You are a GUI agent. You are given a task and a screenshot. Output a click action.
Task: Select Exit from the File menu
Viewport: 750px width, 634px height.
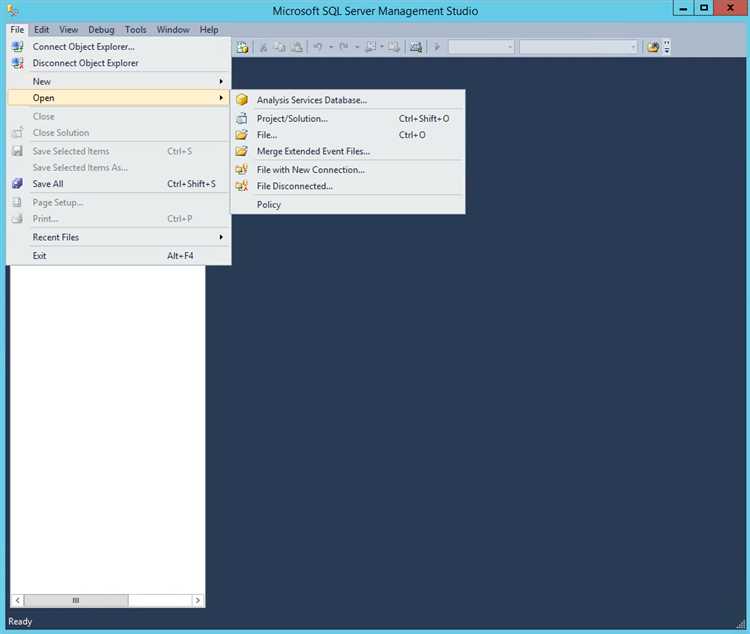point(40,256)
